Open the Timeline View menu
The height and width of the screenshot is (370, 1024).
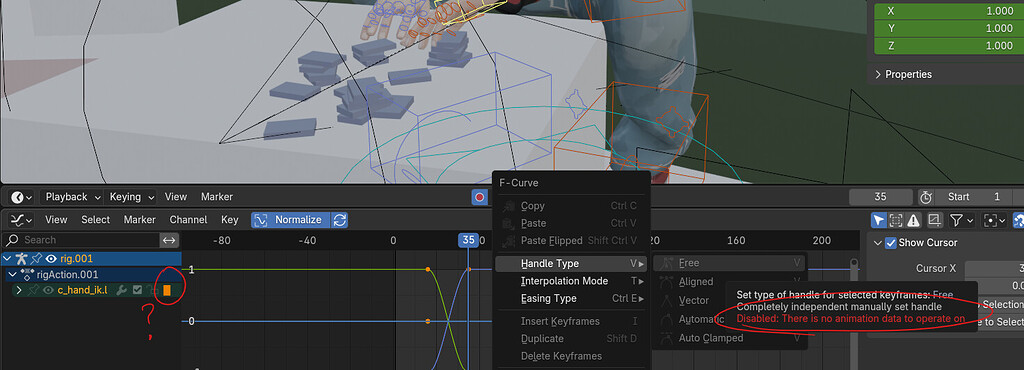point(176,196)
